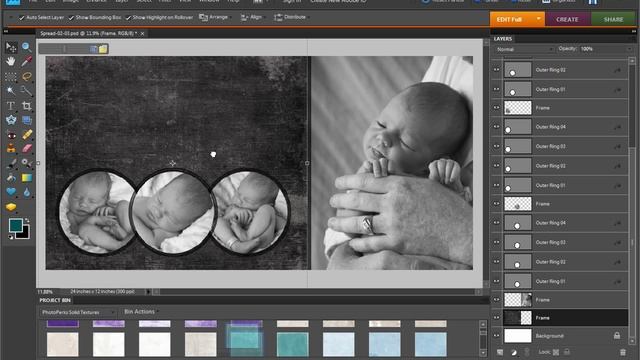Select the Spot Healing bandage tool
The image size is (640, 360).
click(27, 135)
